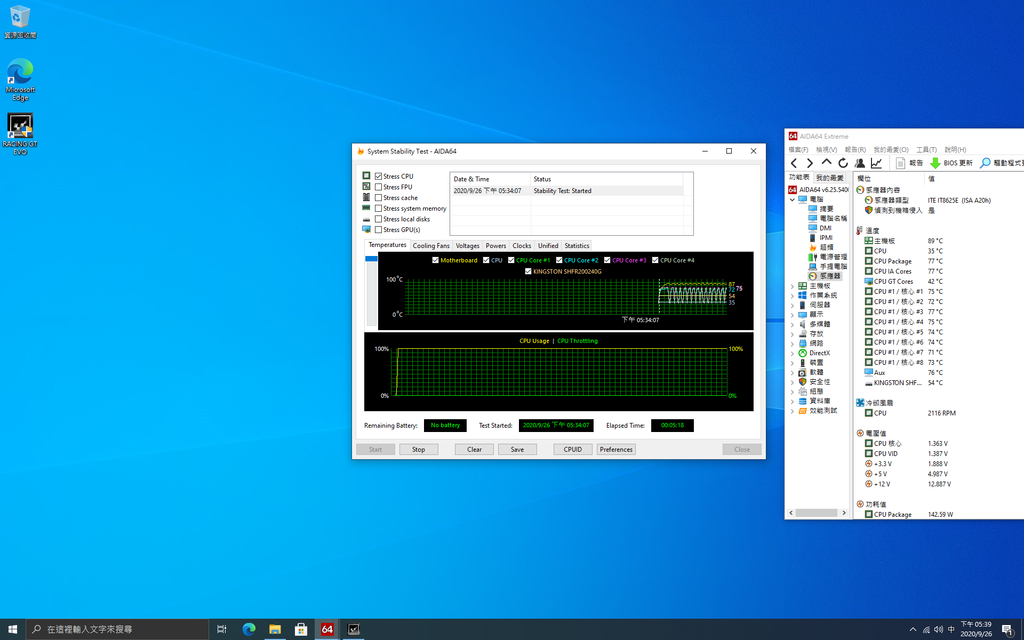Select 電源管理 power management tree item
The image size is (1024, 640).
coord(827,257)
